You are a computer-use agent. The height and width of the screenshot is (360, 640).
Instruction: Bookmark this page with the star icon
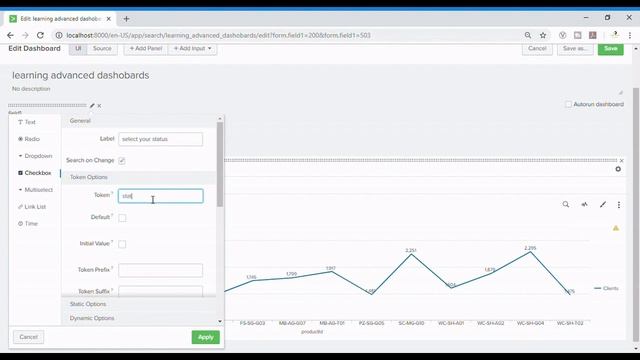543,36
